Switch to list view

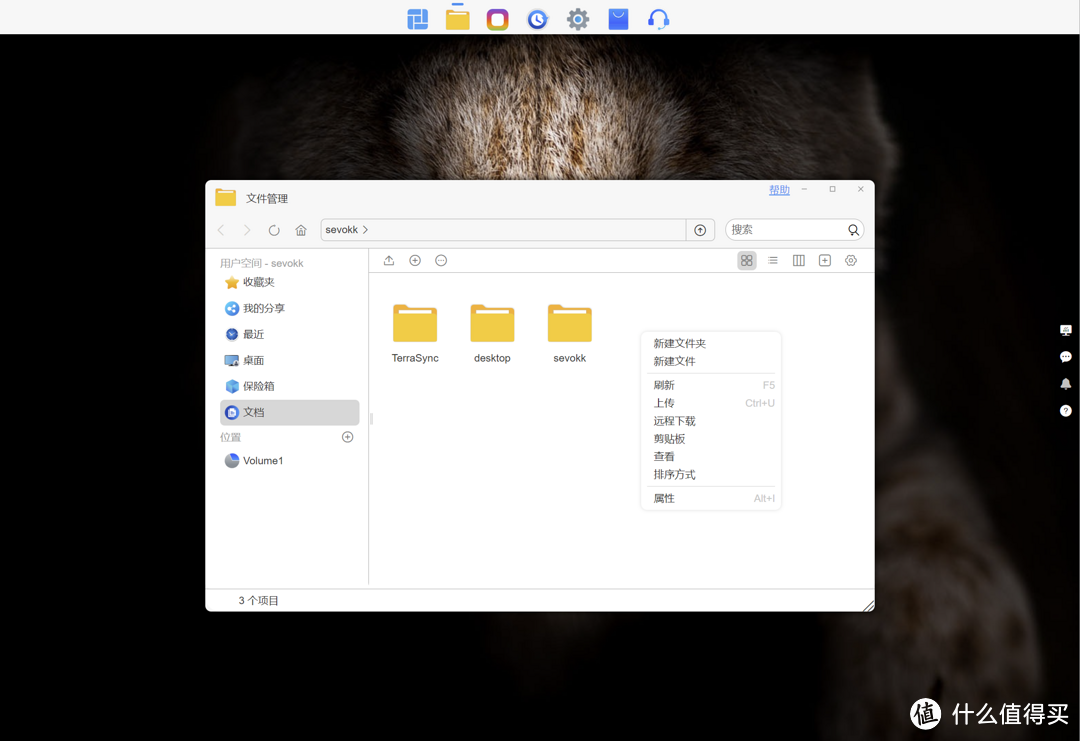pos(772,260)
